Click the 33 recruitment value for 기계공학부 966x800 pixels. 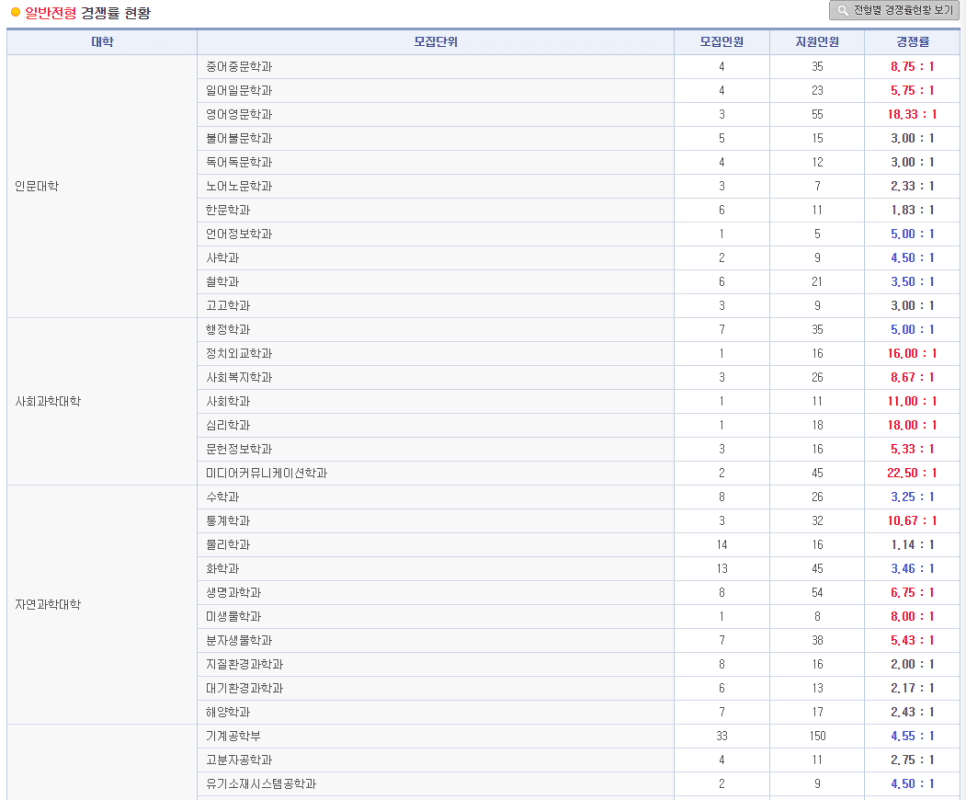click(x=721, y=736)
